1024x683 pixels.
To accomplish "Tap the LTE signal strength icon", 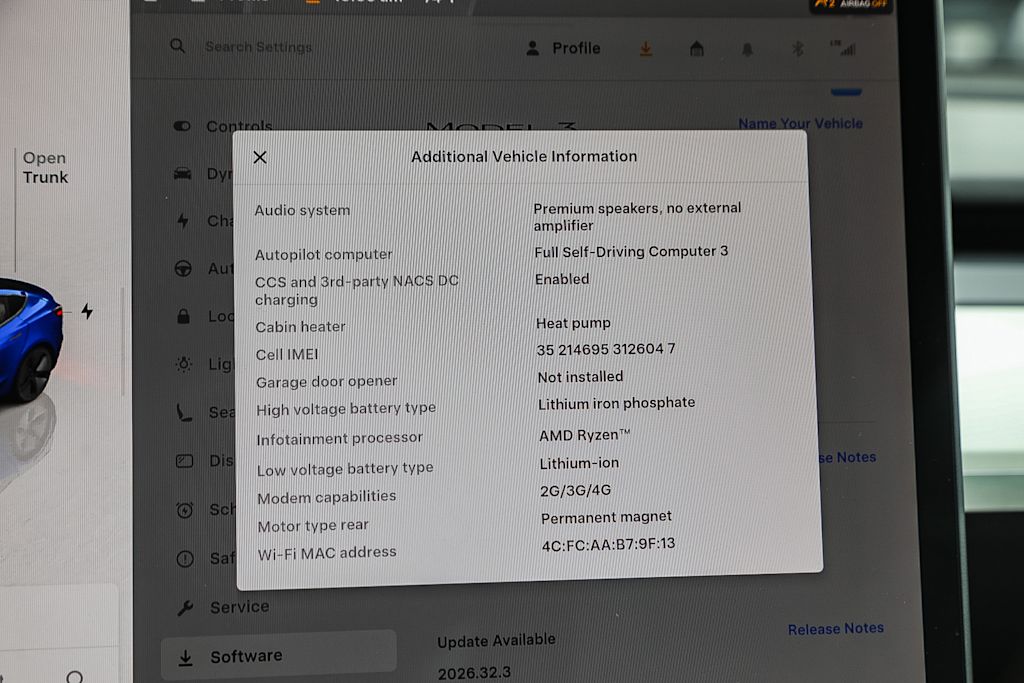I will [x=843, y=48].
